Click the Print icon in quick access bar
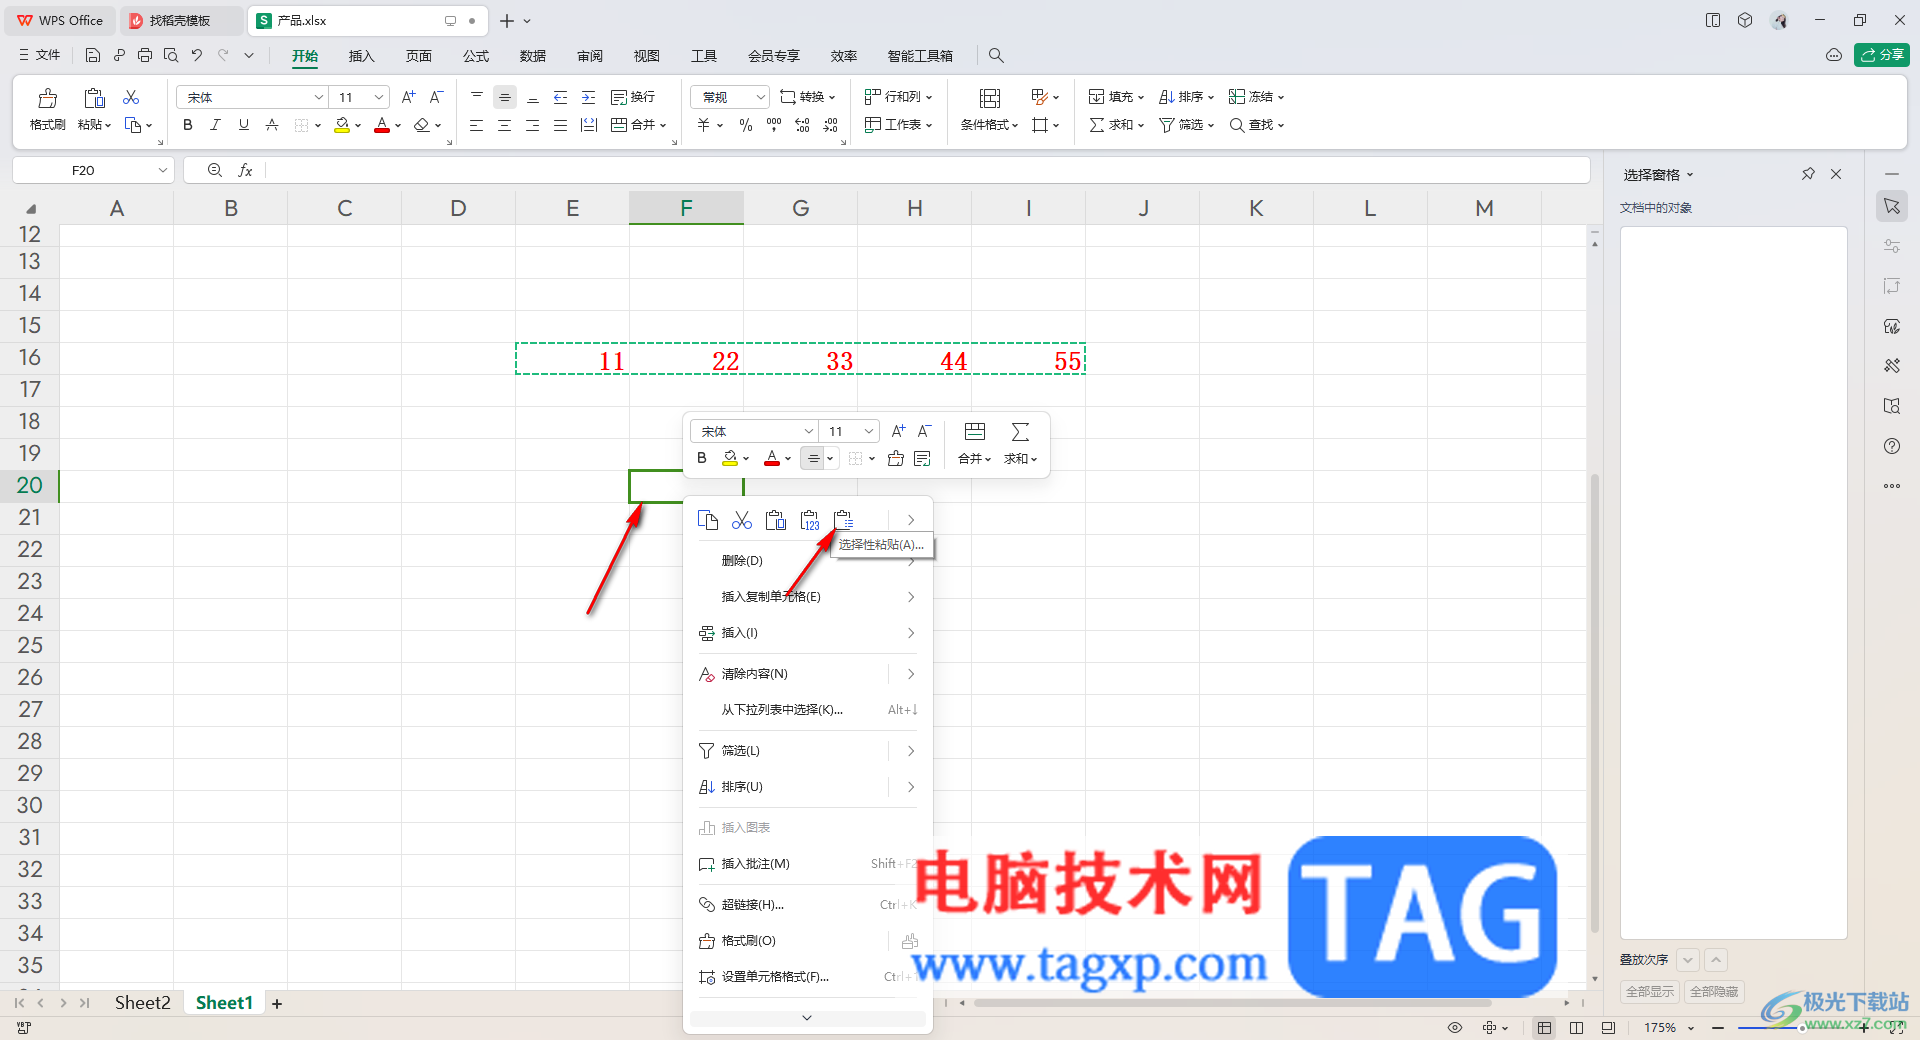This screenshot has height=1040, width=1920. 145,55
